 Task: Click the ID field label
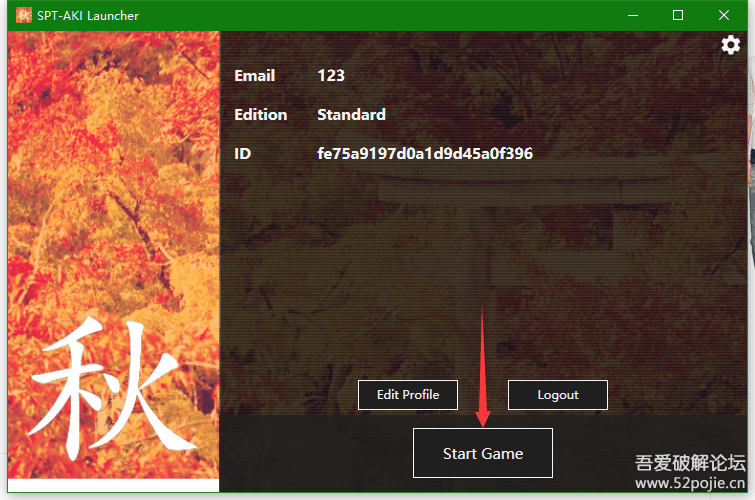[x=243, y=154]
